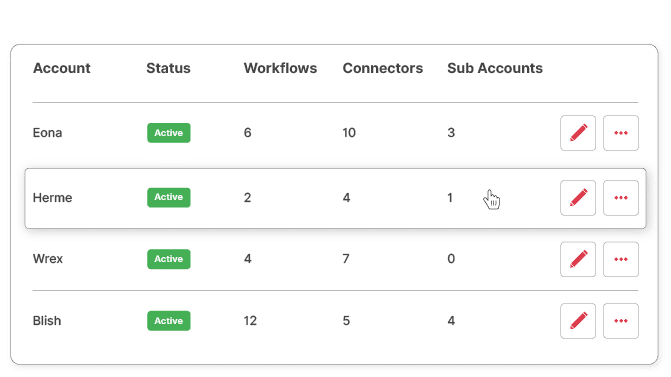Screen dimensions: 671x377
Task: Select the Workflows column header
Action: 280,68
